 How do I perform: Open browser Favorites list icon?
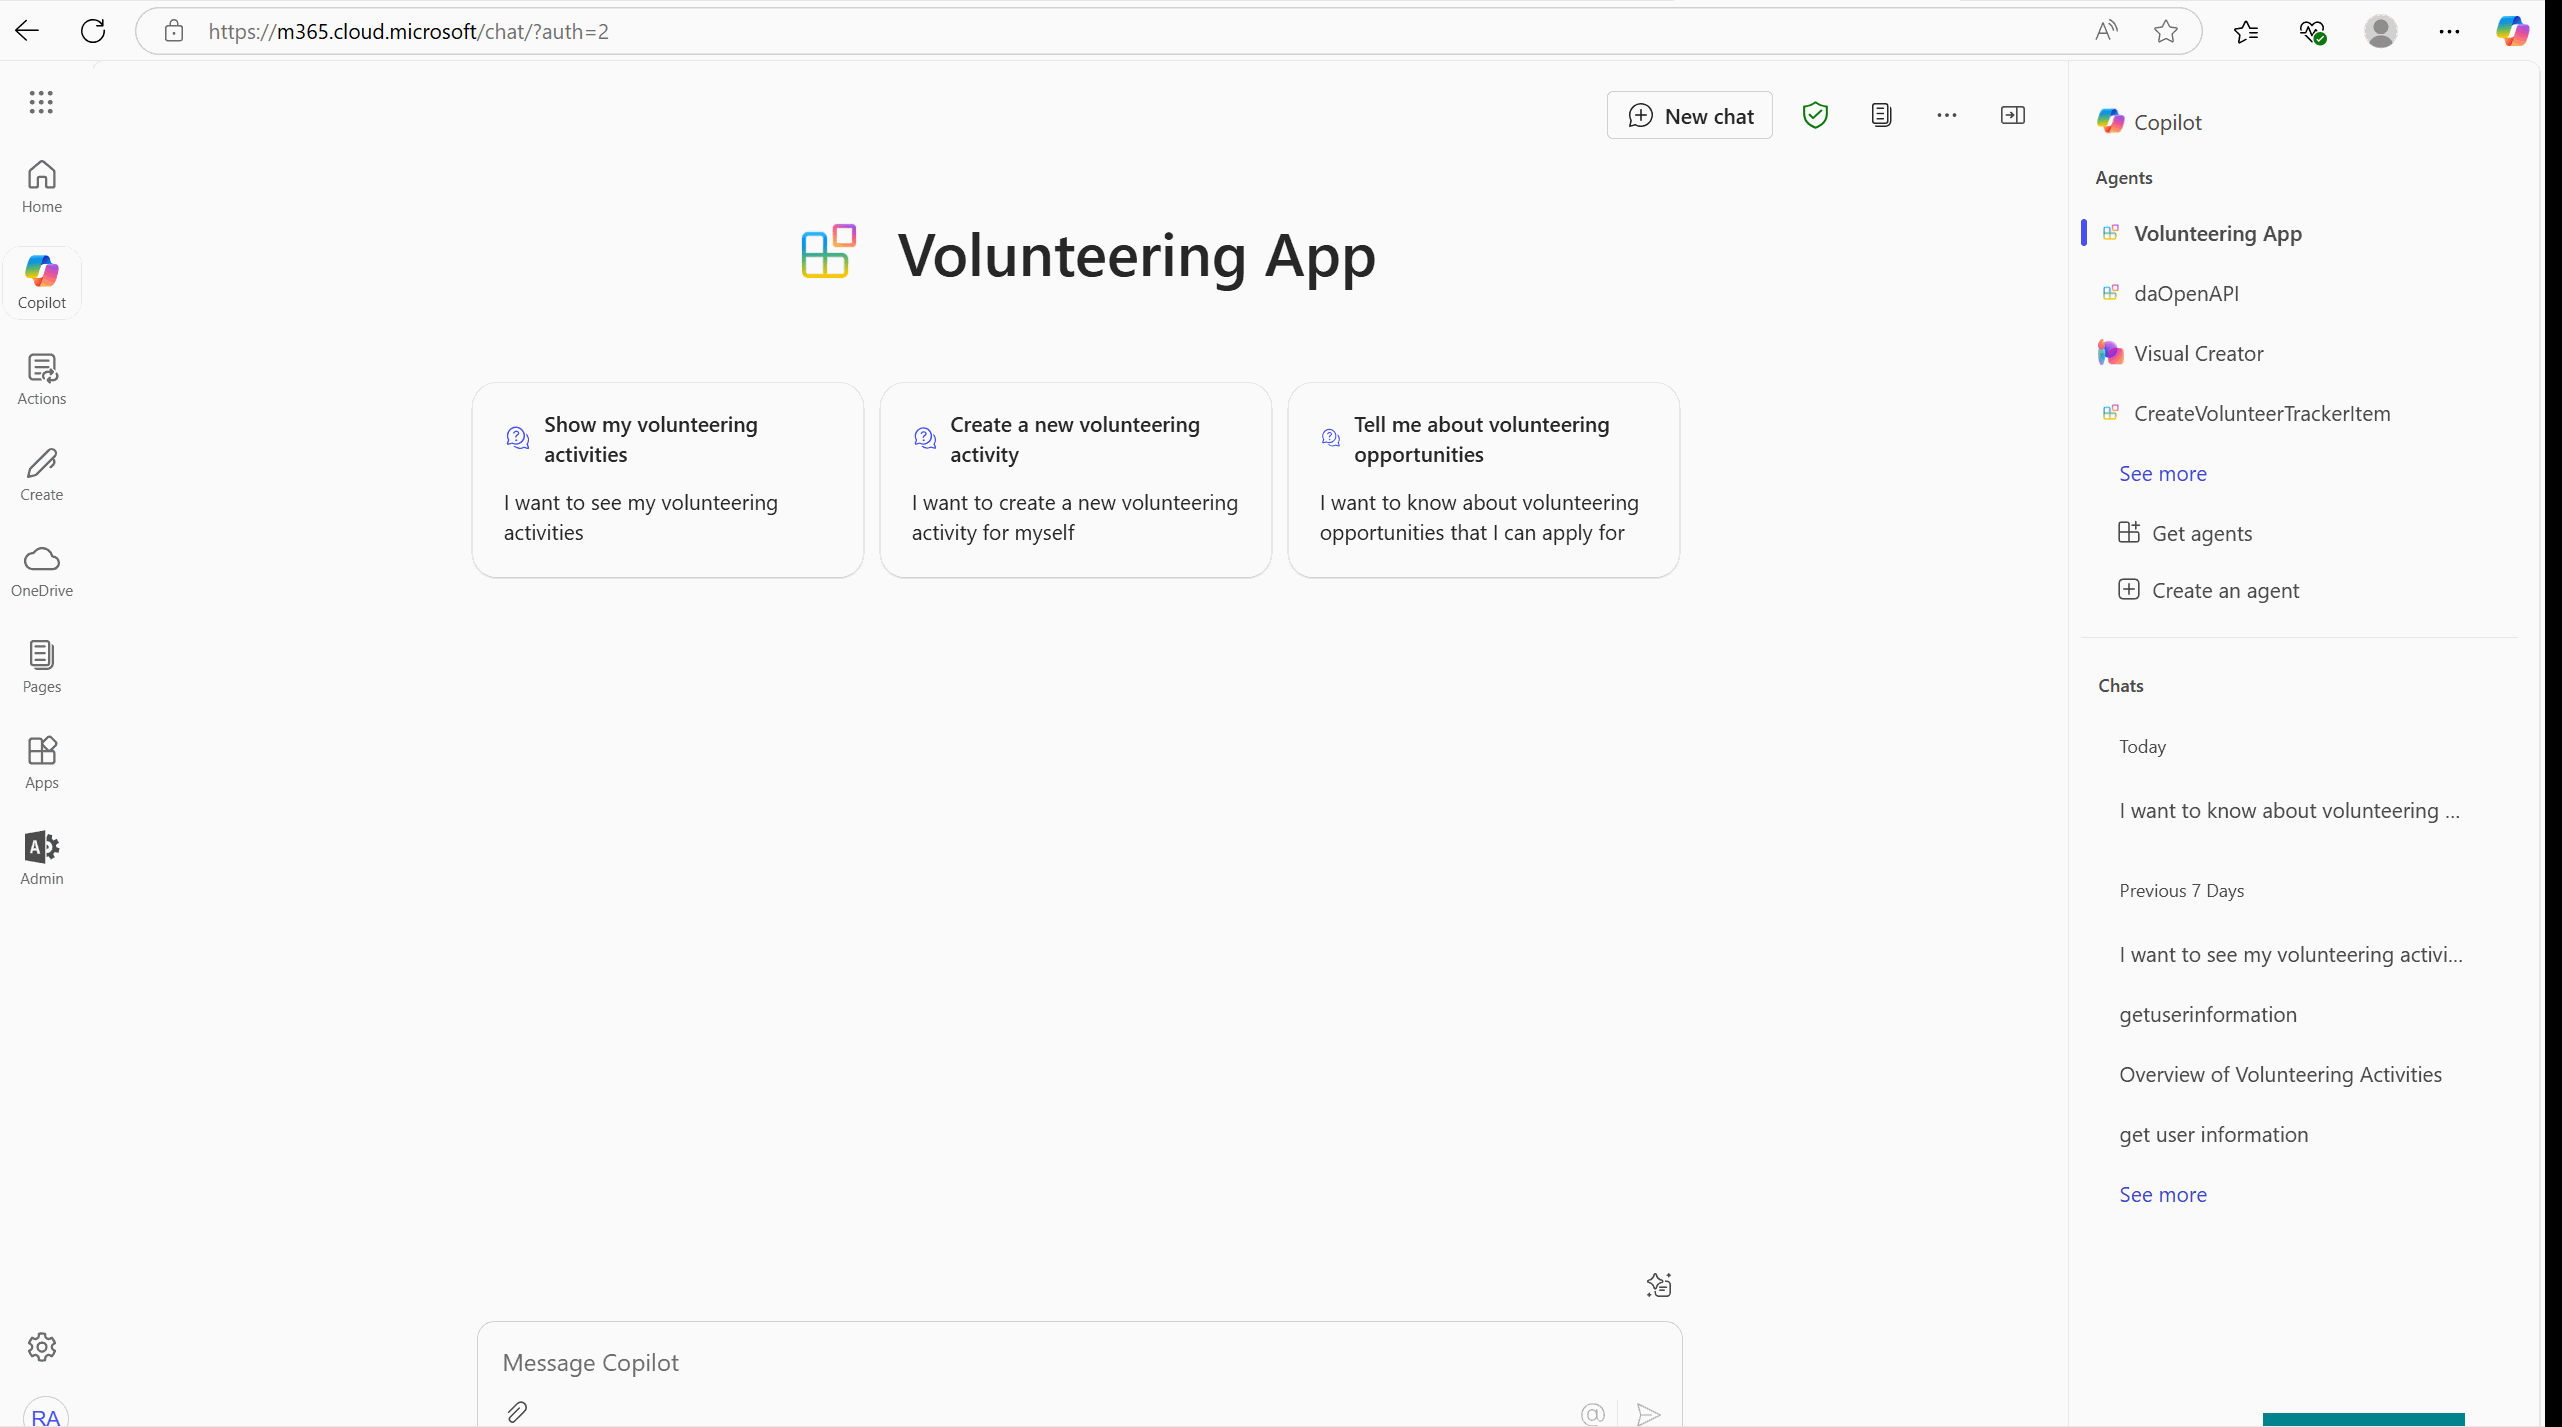point(2245,32)
